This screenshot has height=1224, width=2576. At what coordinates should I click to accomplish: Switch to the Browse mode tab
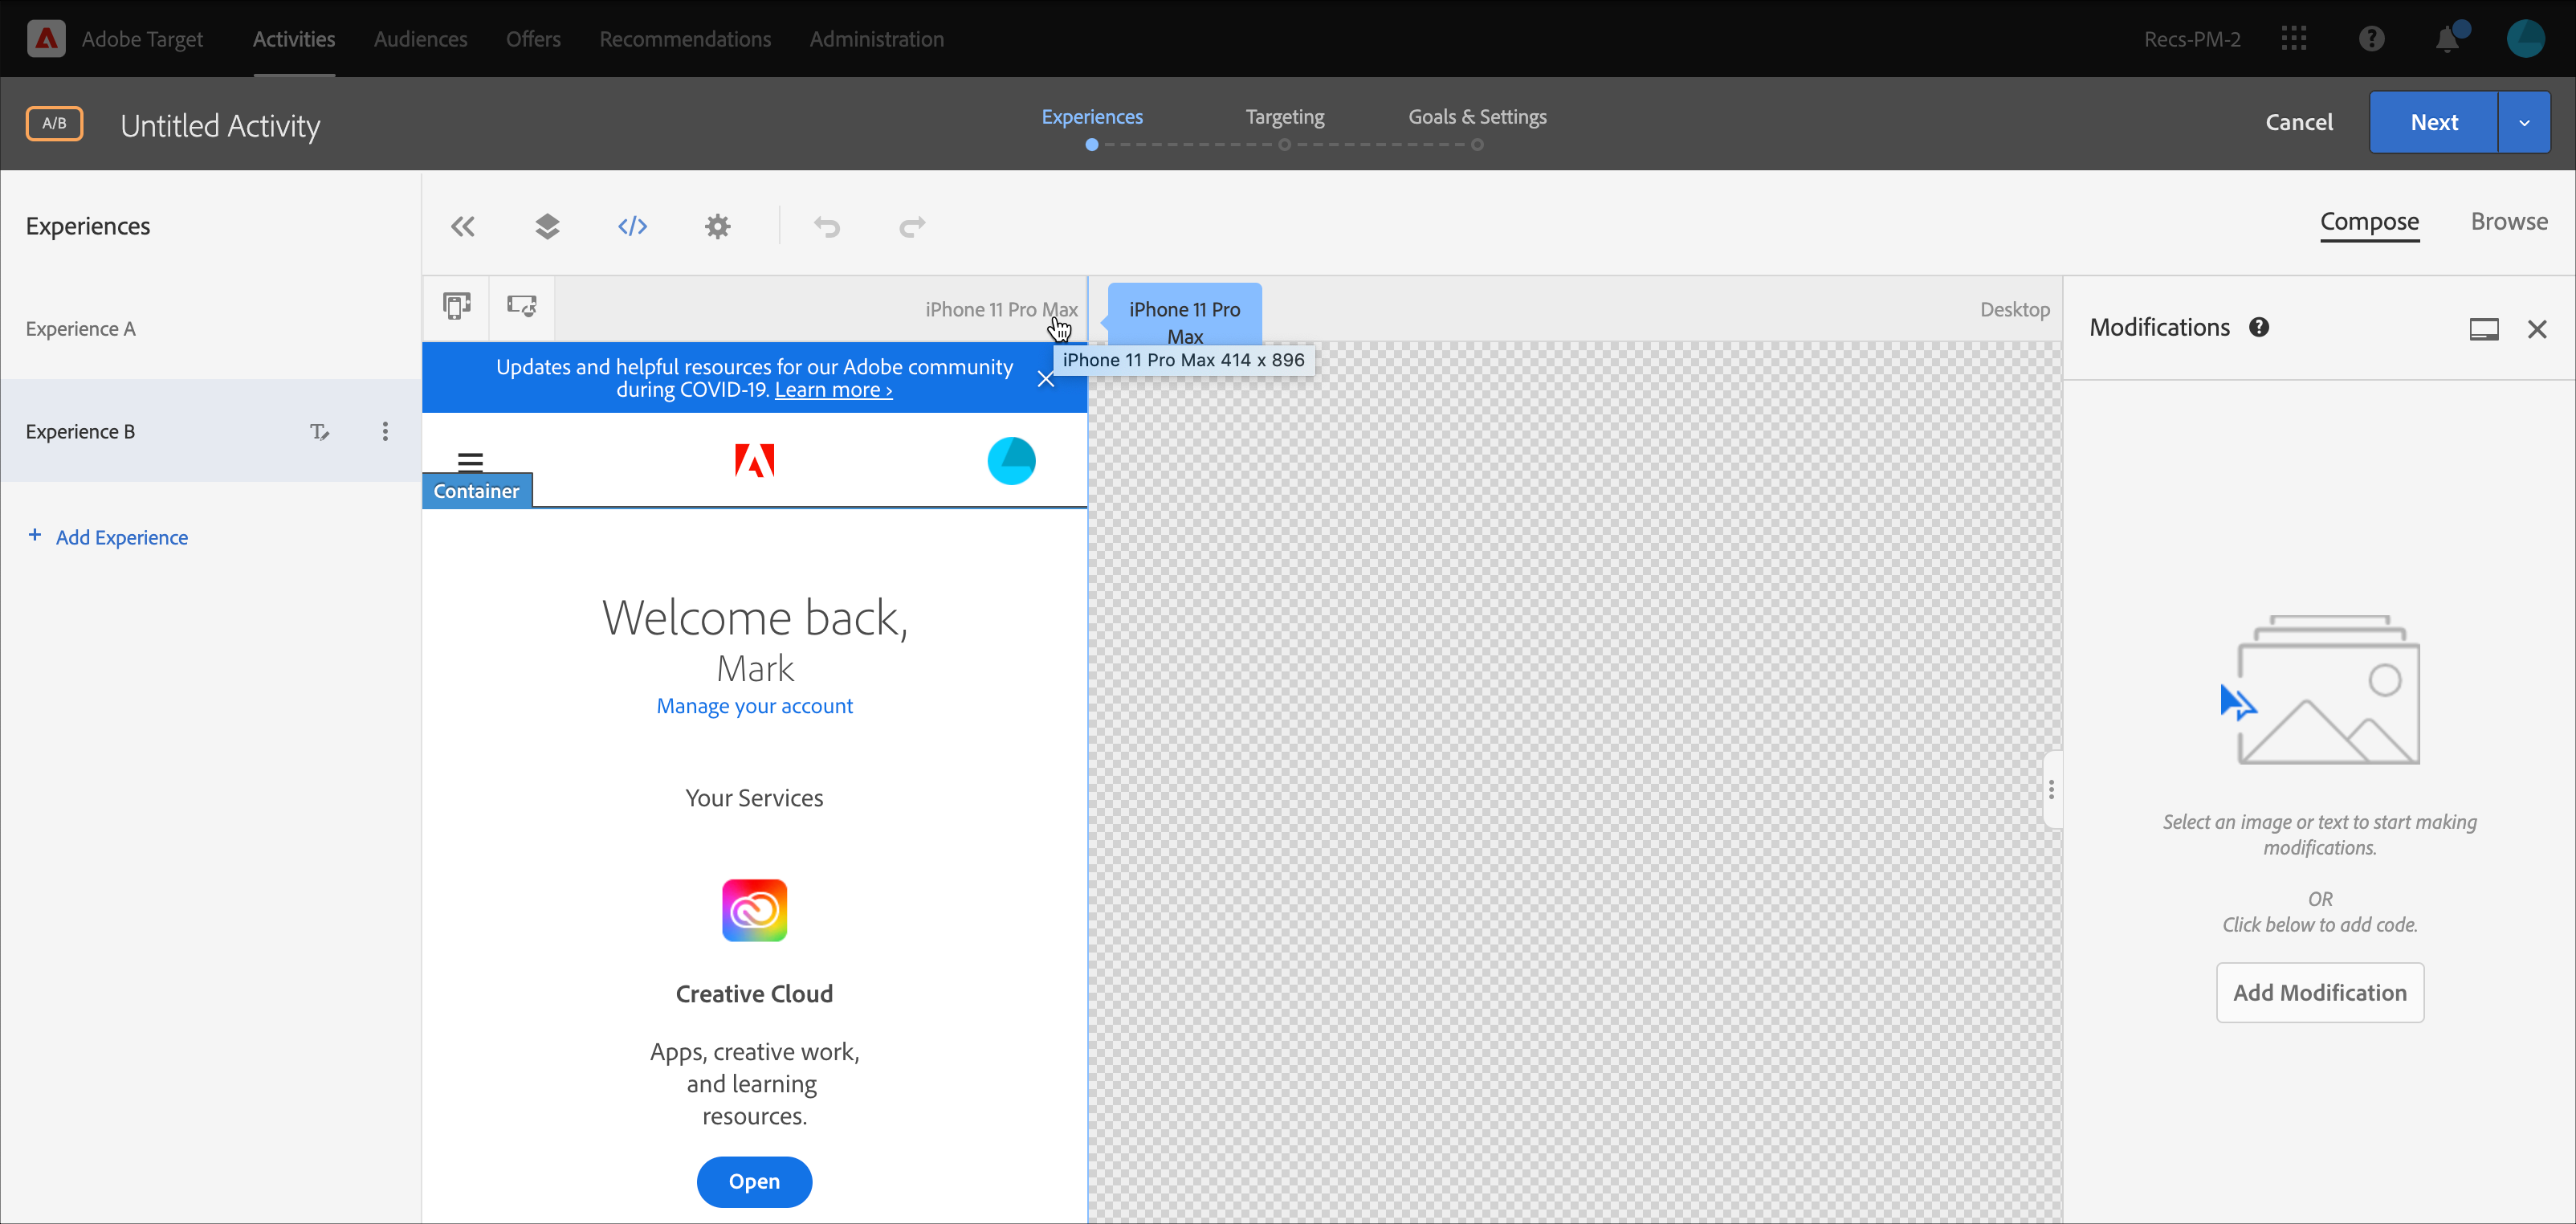[x=2508, y=221]
